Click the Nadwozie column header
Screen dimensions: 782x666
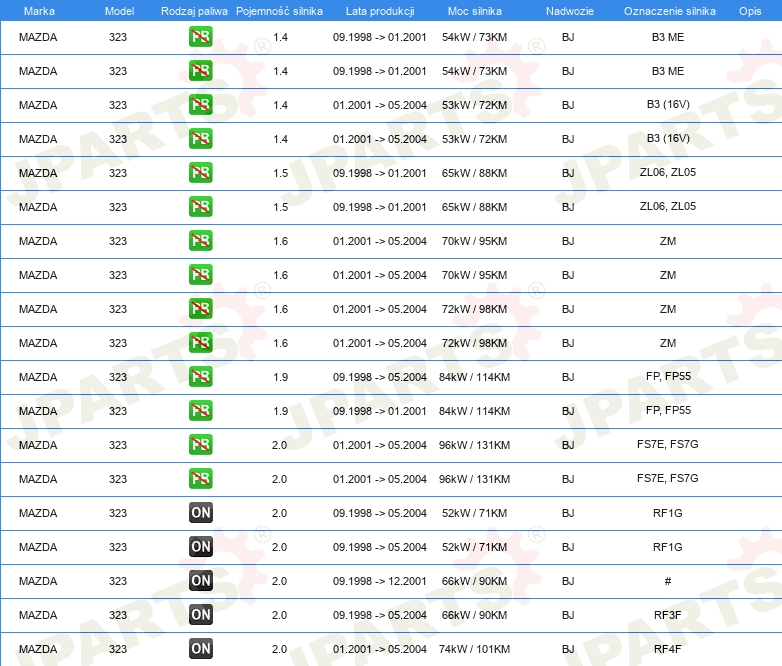click(x=570, y=11)
